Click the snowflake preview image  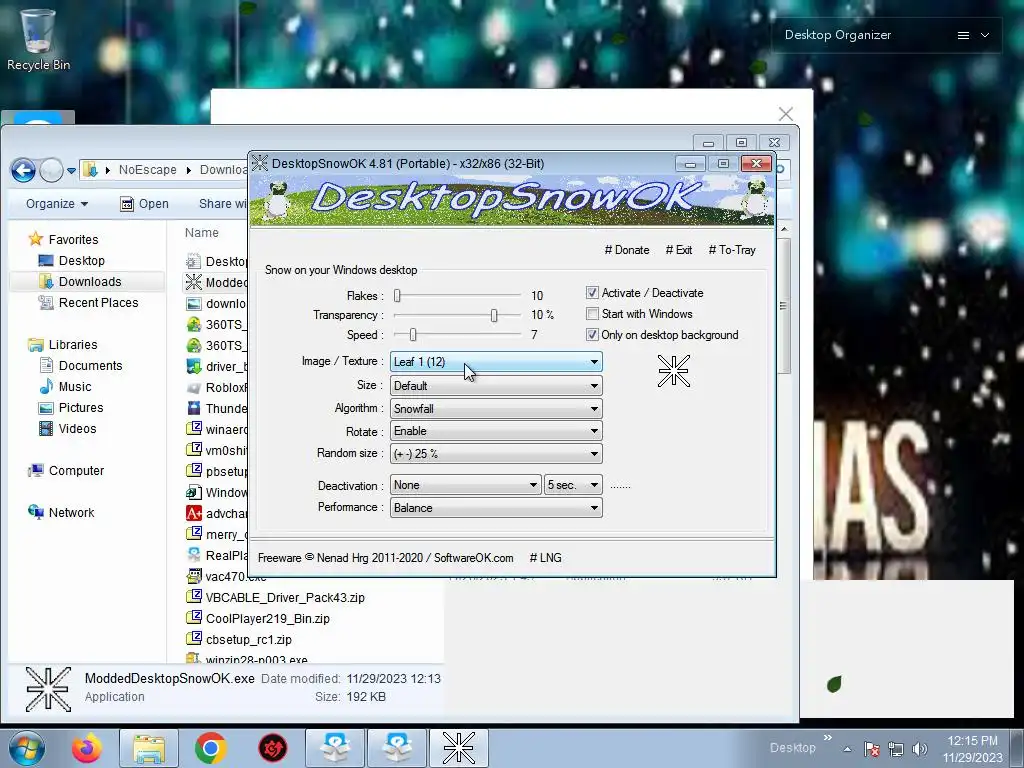673,371
